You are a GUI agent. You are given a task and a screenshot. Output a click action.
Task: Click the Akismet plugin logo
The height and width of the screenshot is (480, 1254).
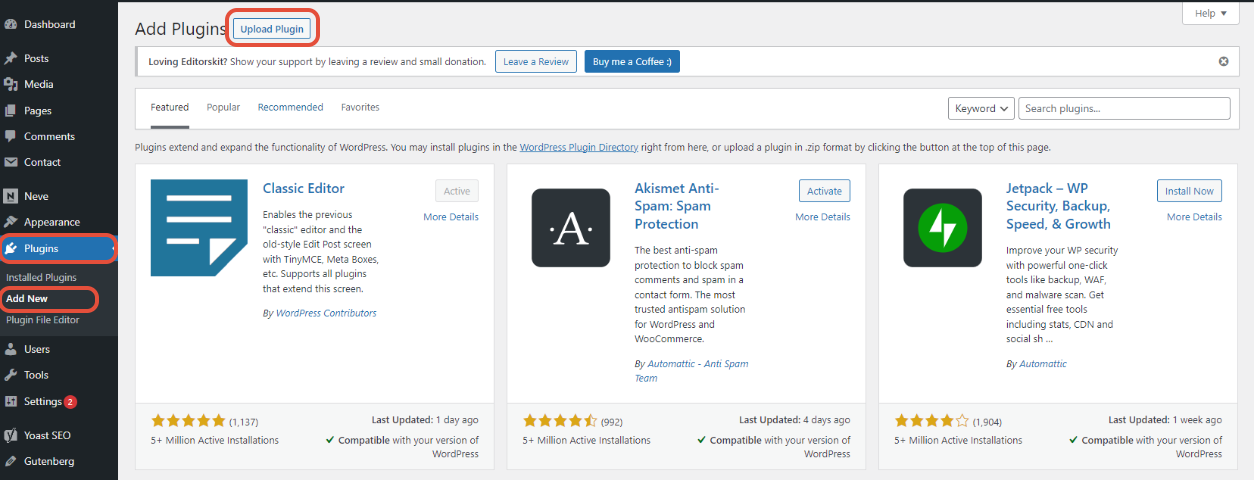tap(571, 228)
